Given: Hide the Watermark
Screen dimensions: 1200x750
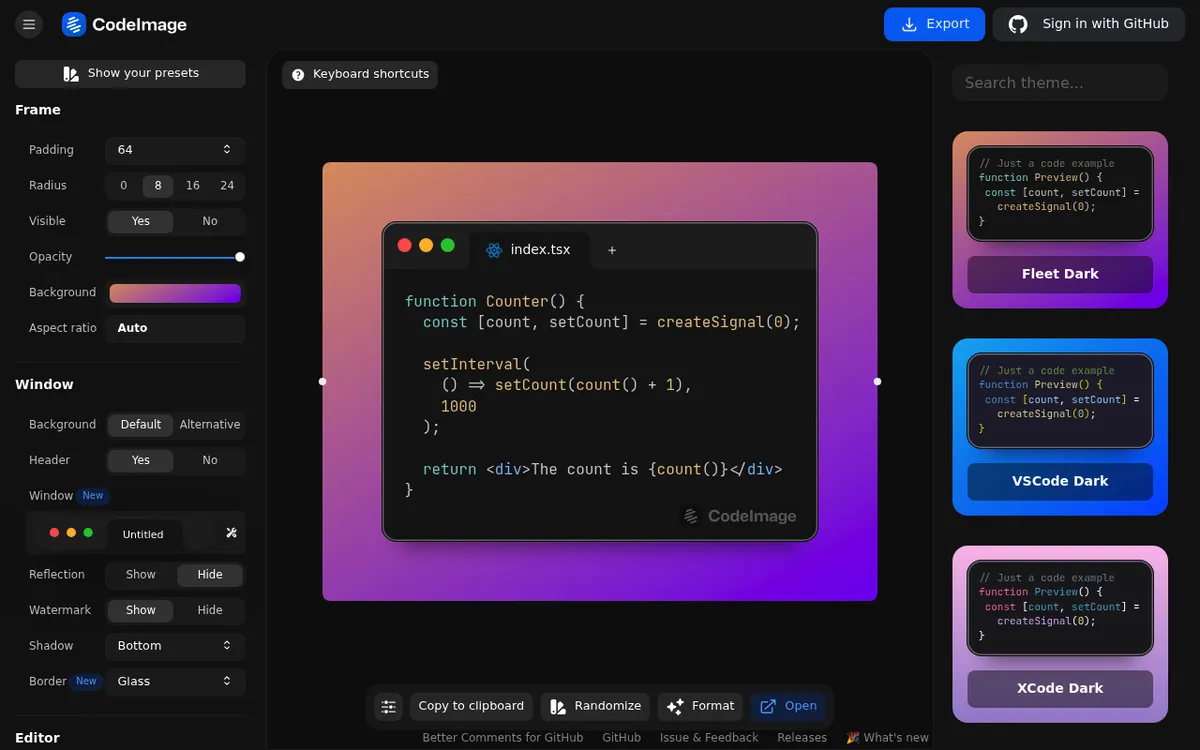Looking at the screenshot, I should (210, 610).
